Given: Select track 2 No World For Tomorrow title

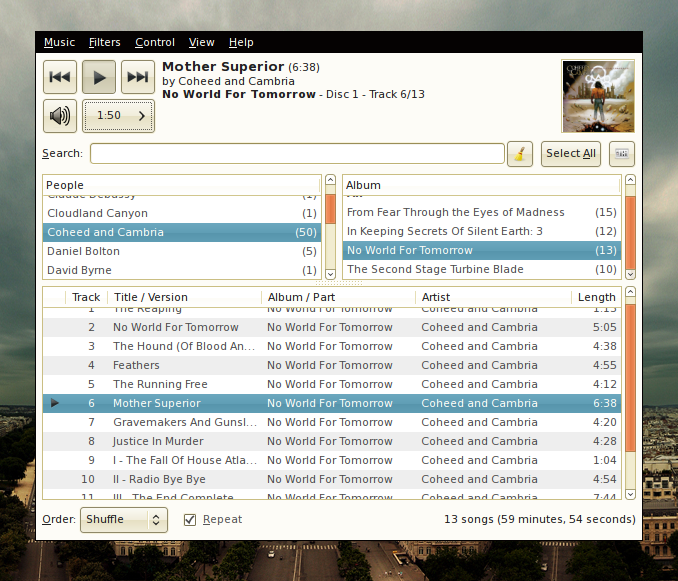Looking at the screenshot, I should (176, 327).
